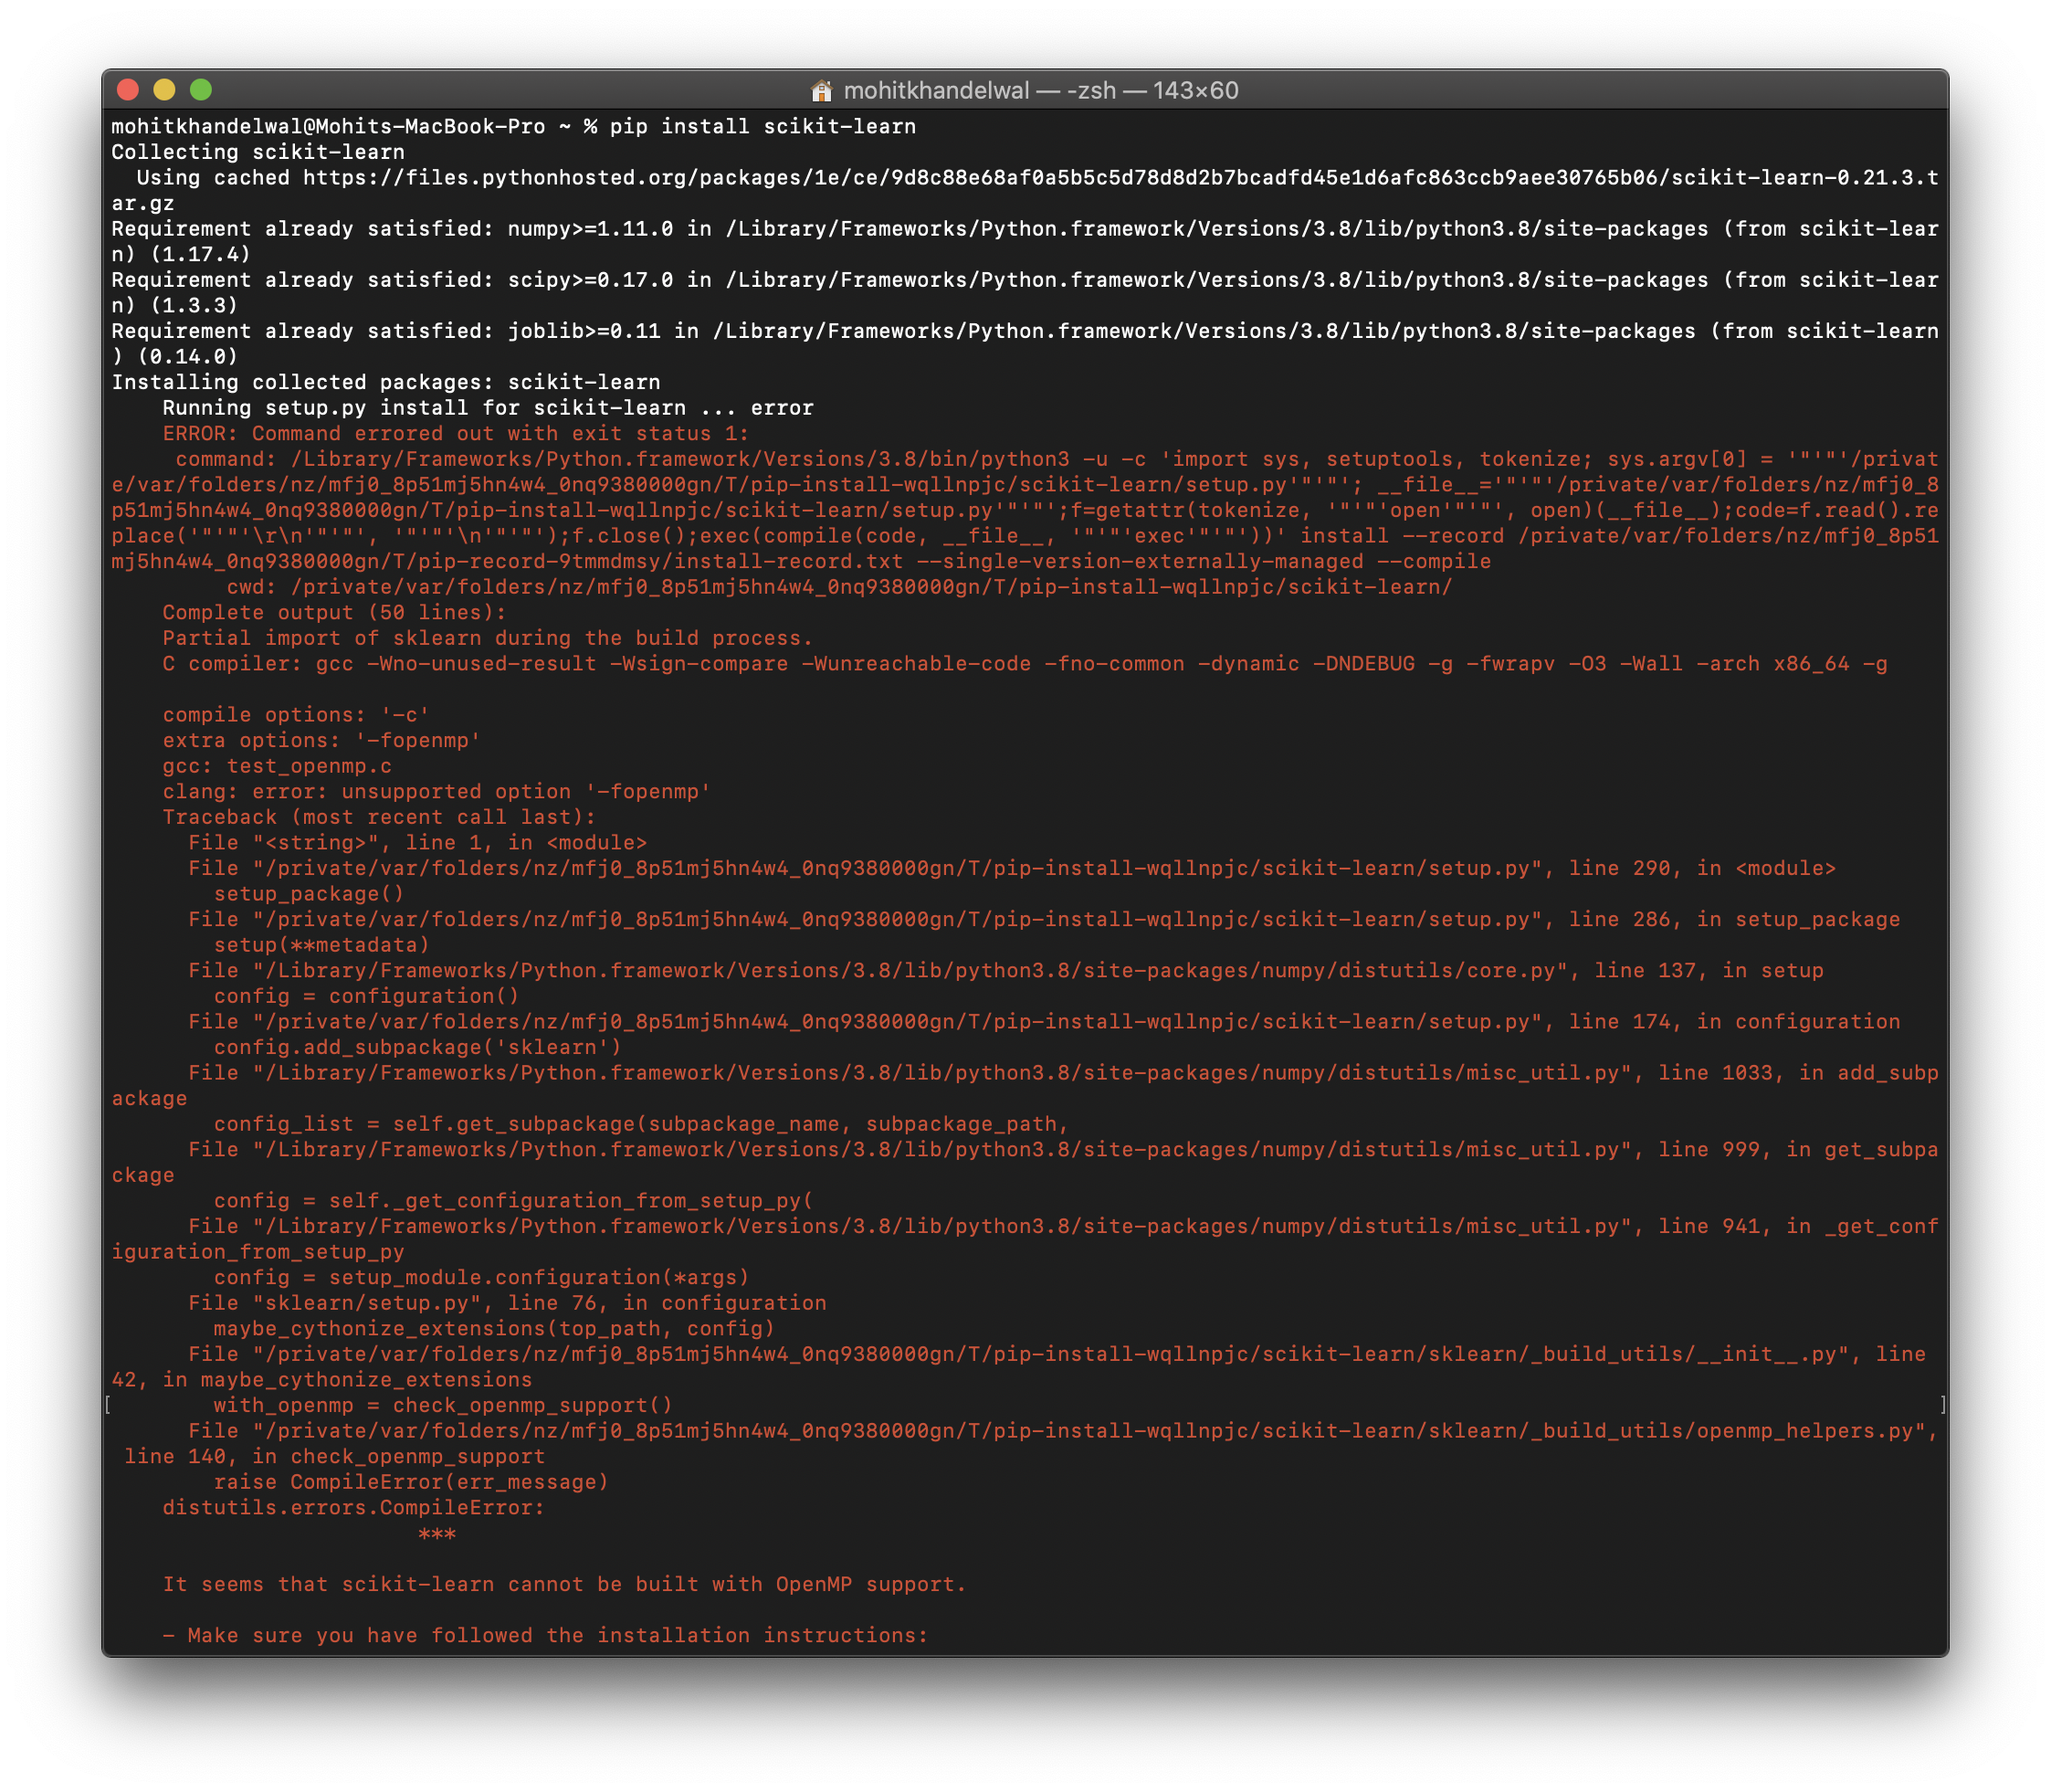Click the 'scipy>=0.17.0' requirement text
Image resolution: width=2051 pixels, height=1792 pixels.
coord(590,280)
